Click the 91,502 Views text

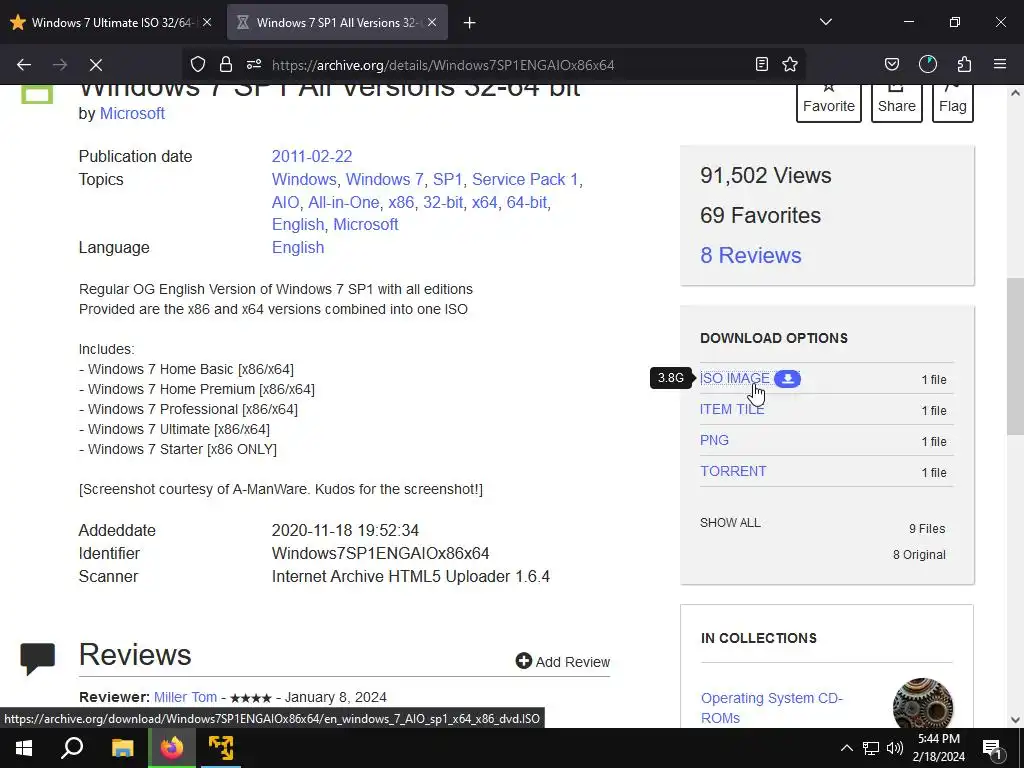click(765, 176)
